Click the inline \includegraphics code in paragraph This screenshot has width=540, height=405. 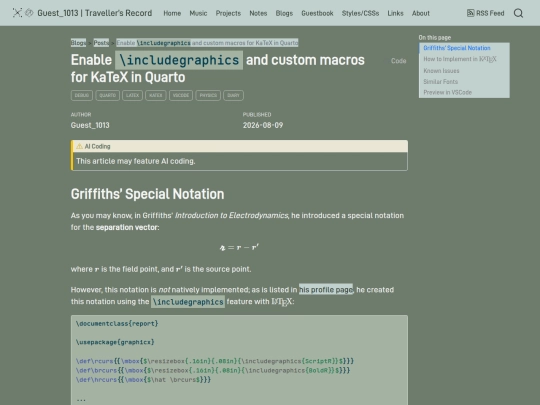pos(188,302)
